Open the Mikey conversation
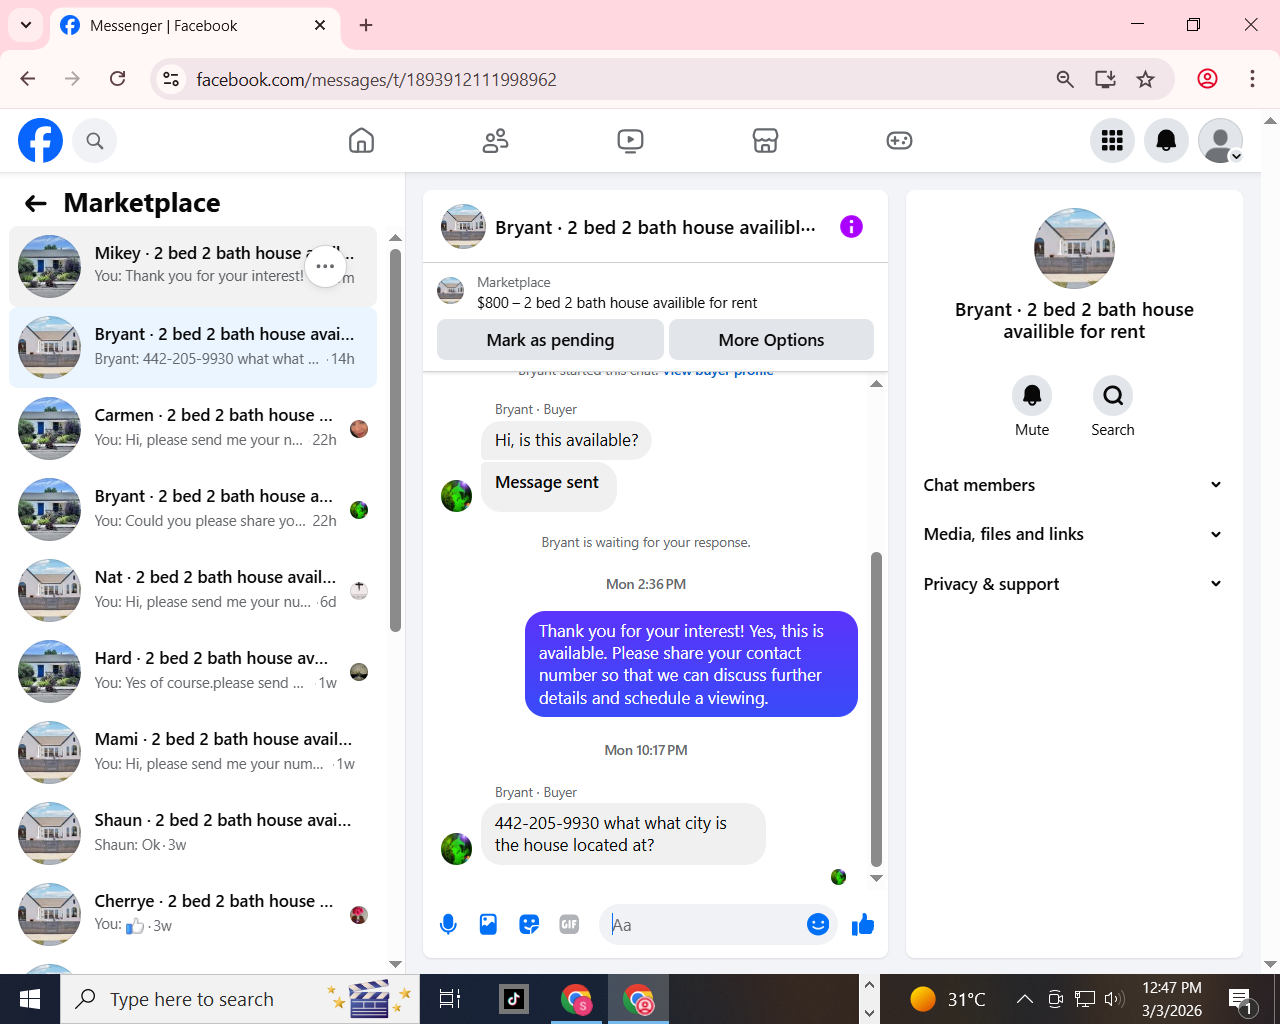This screenshot has width=1280, height=1024. [193, 267]
